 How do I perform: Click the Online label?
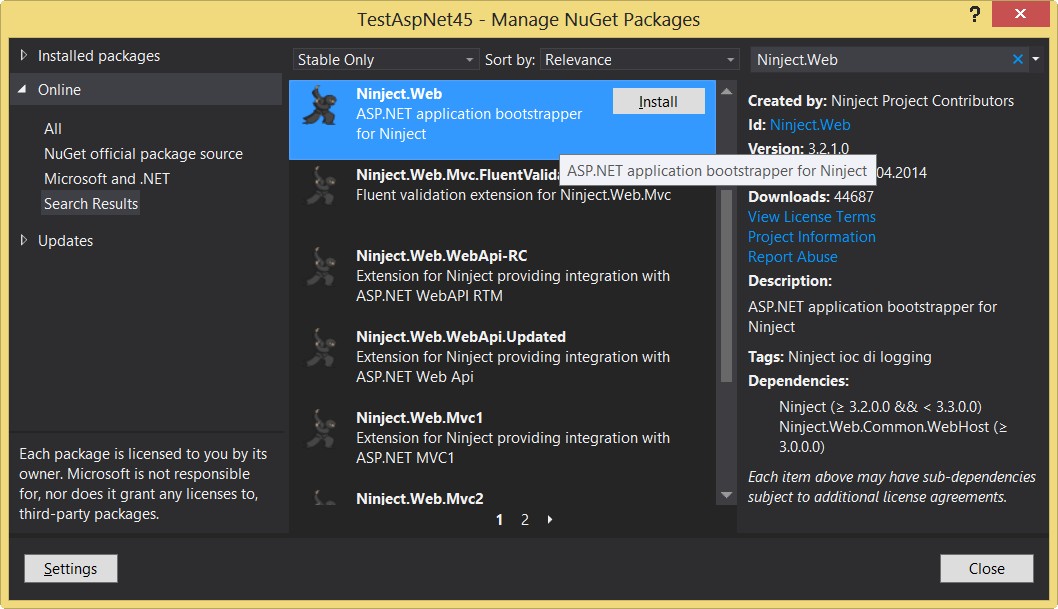(x=59, y=90)
